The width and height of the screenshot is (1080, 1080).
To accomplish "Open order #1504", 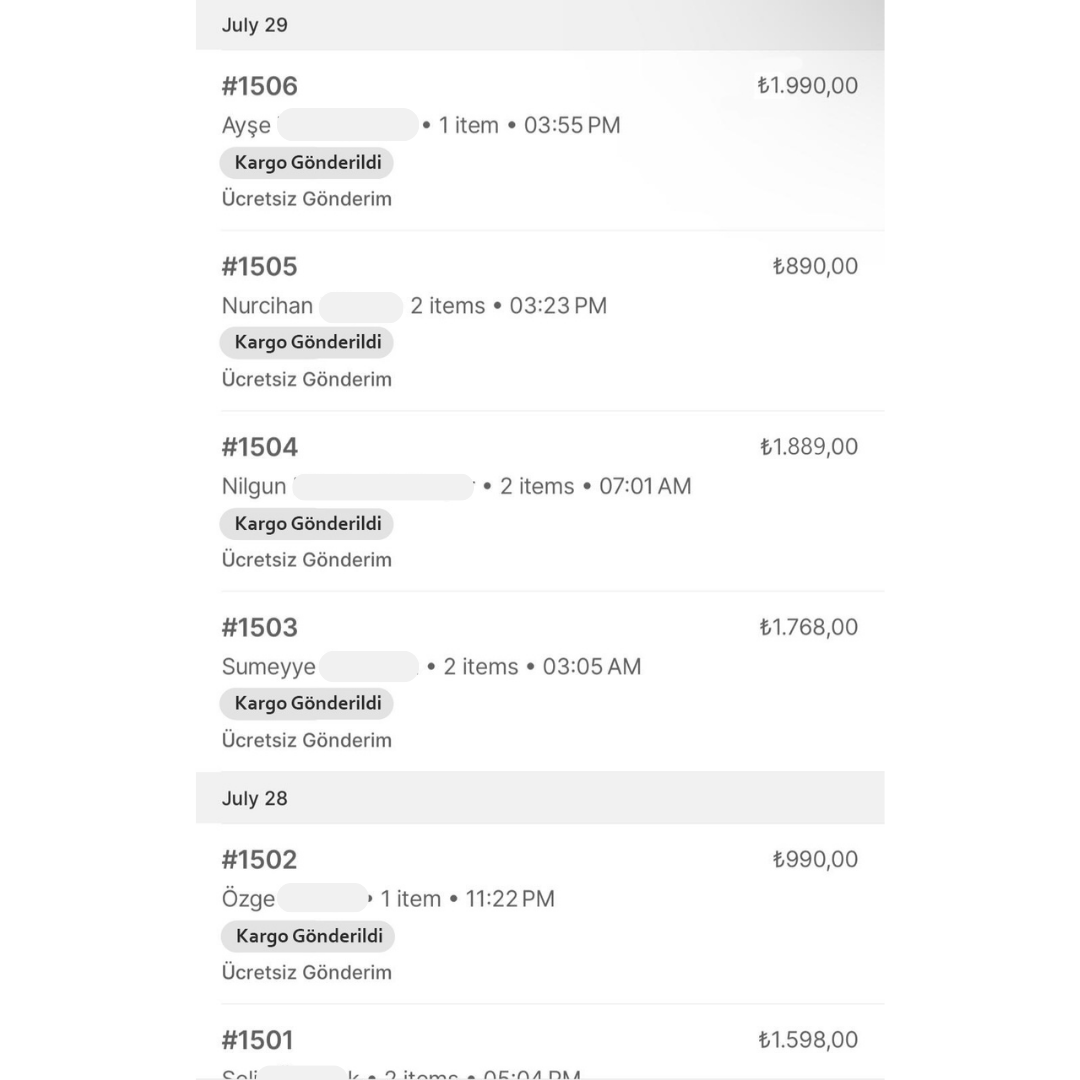I will pos(260,447).
